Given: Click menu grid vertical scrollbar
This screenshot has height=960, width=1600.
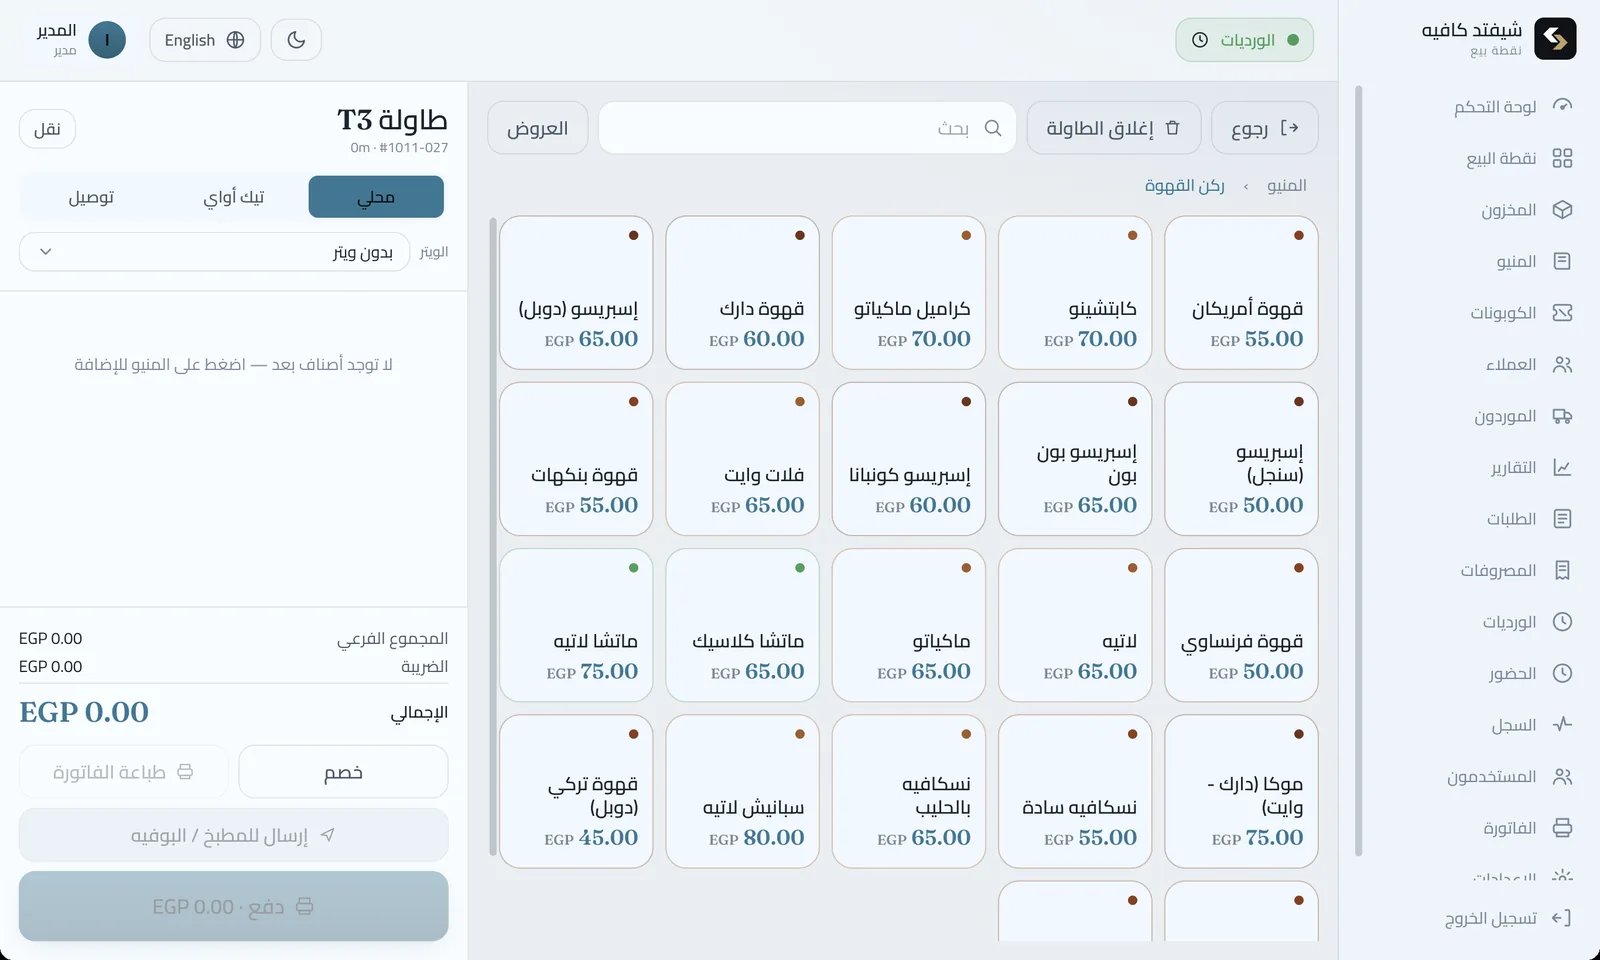Looking at the screenshot, I should pyautogui.click(x=492, y=536).
